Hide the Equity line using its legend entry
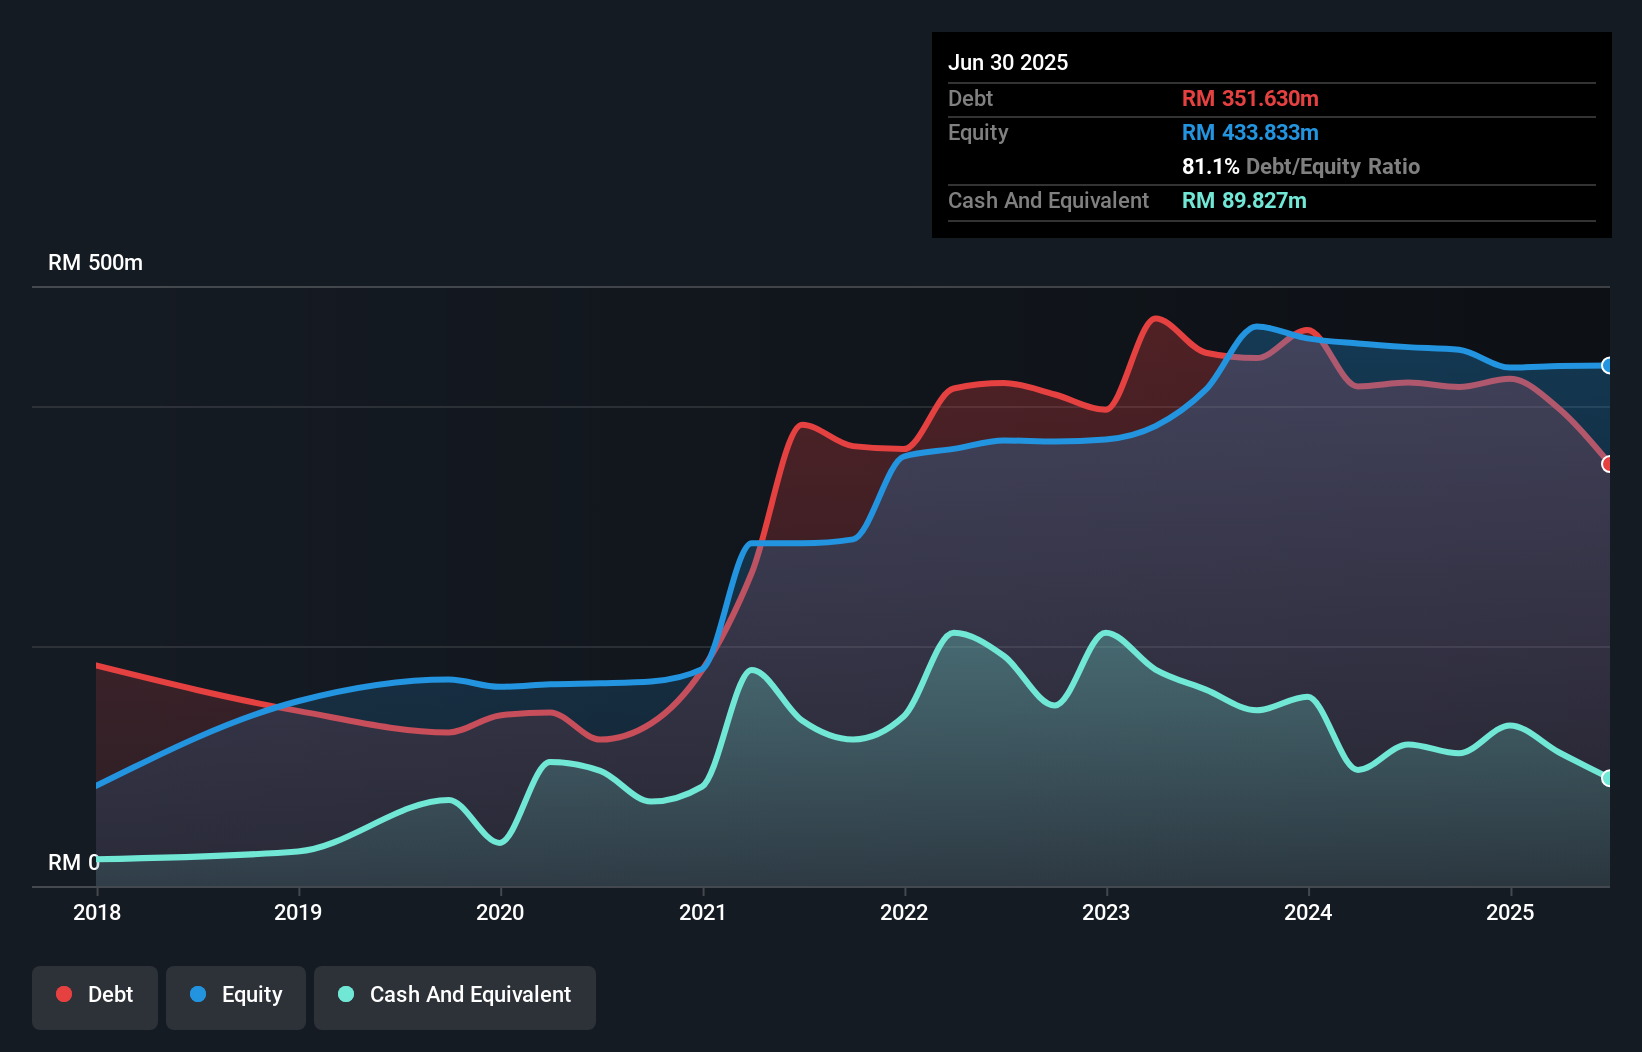Viewport: 1642px width, 1052px height. 236,994
